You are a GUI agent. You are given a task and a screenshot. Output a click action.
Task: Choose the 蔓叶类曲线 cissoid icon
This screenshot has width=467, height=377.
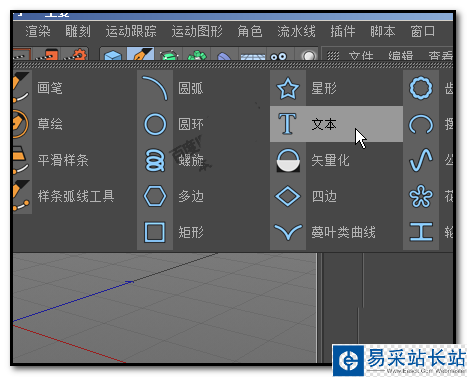point(288,232)
